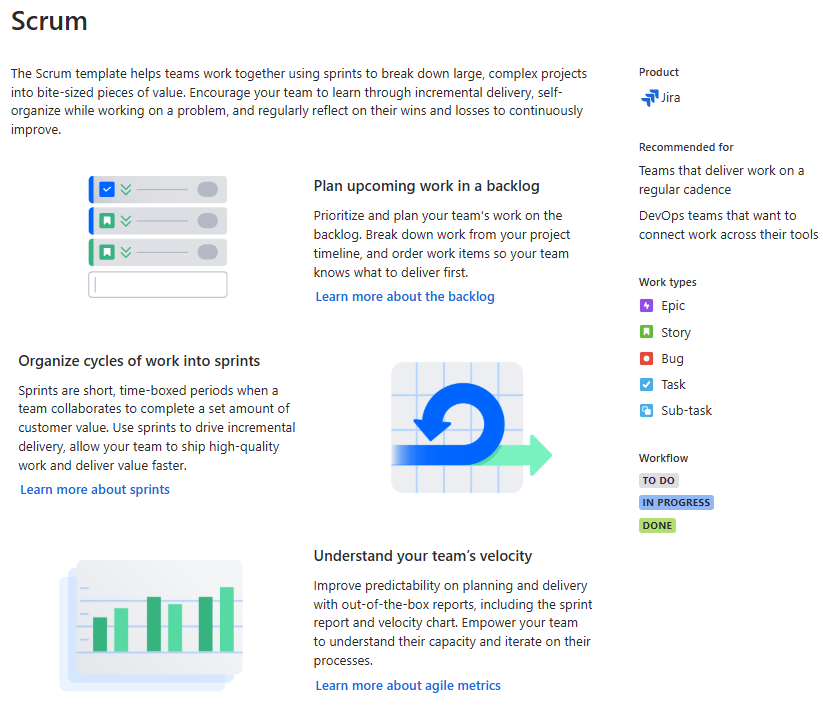Viewport: 823px width, 714px height.
Task: Click the TO DO workflow status lozenge
Action: (x=658, y=480)
